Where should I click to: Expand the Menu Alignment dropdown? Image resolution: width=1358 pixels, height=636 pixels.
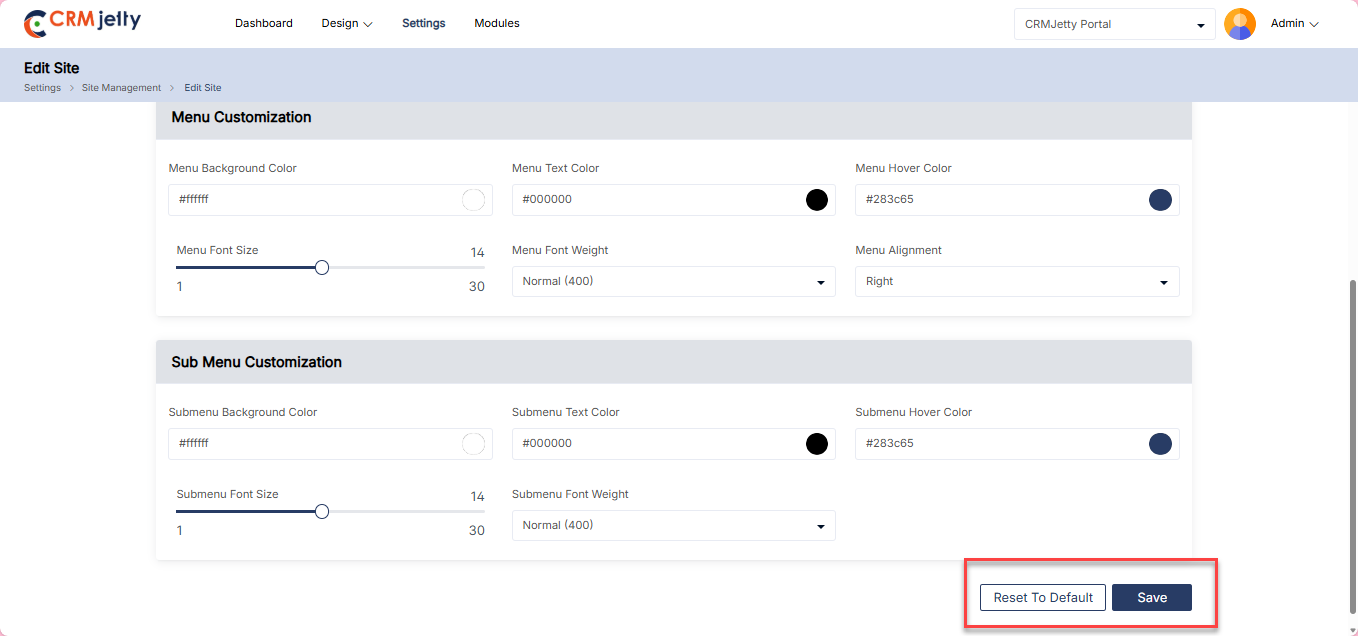click(1016, 282)
